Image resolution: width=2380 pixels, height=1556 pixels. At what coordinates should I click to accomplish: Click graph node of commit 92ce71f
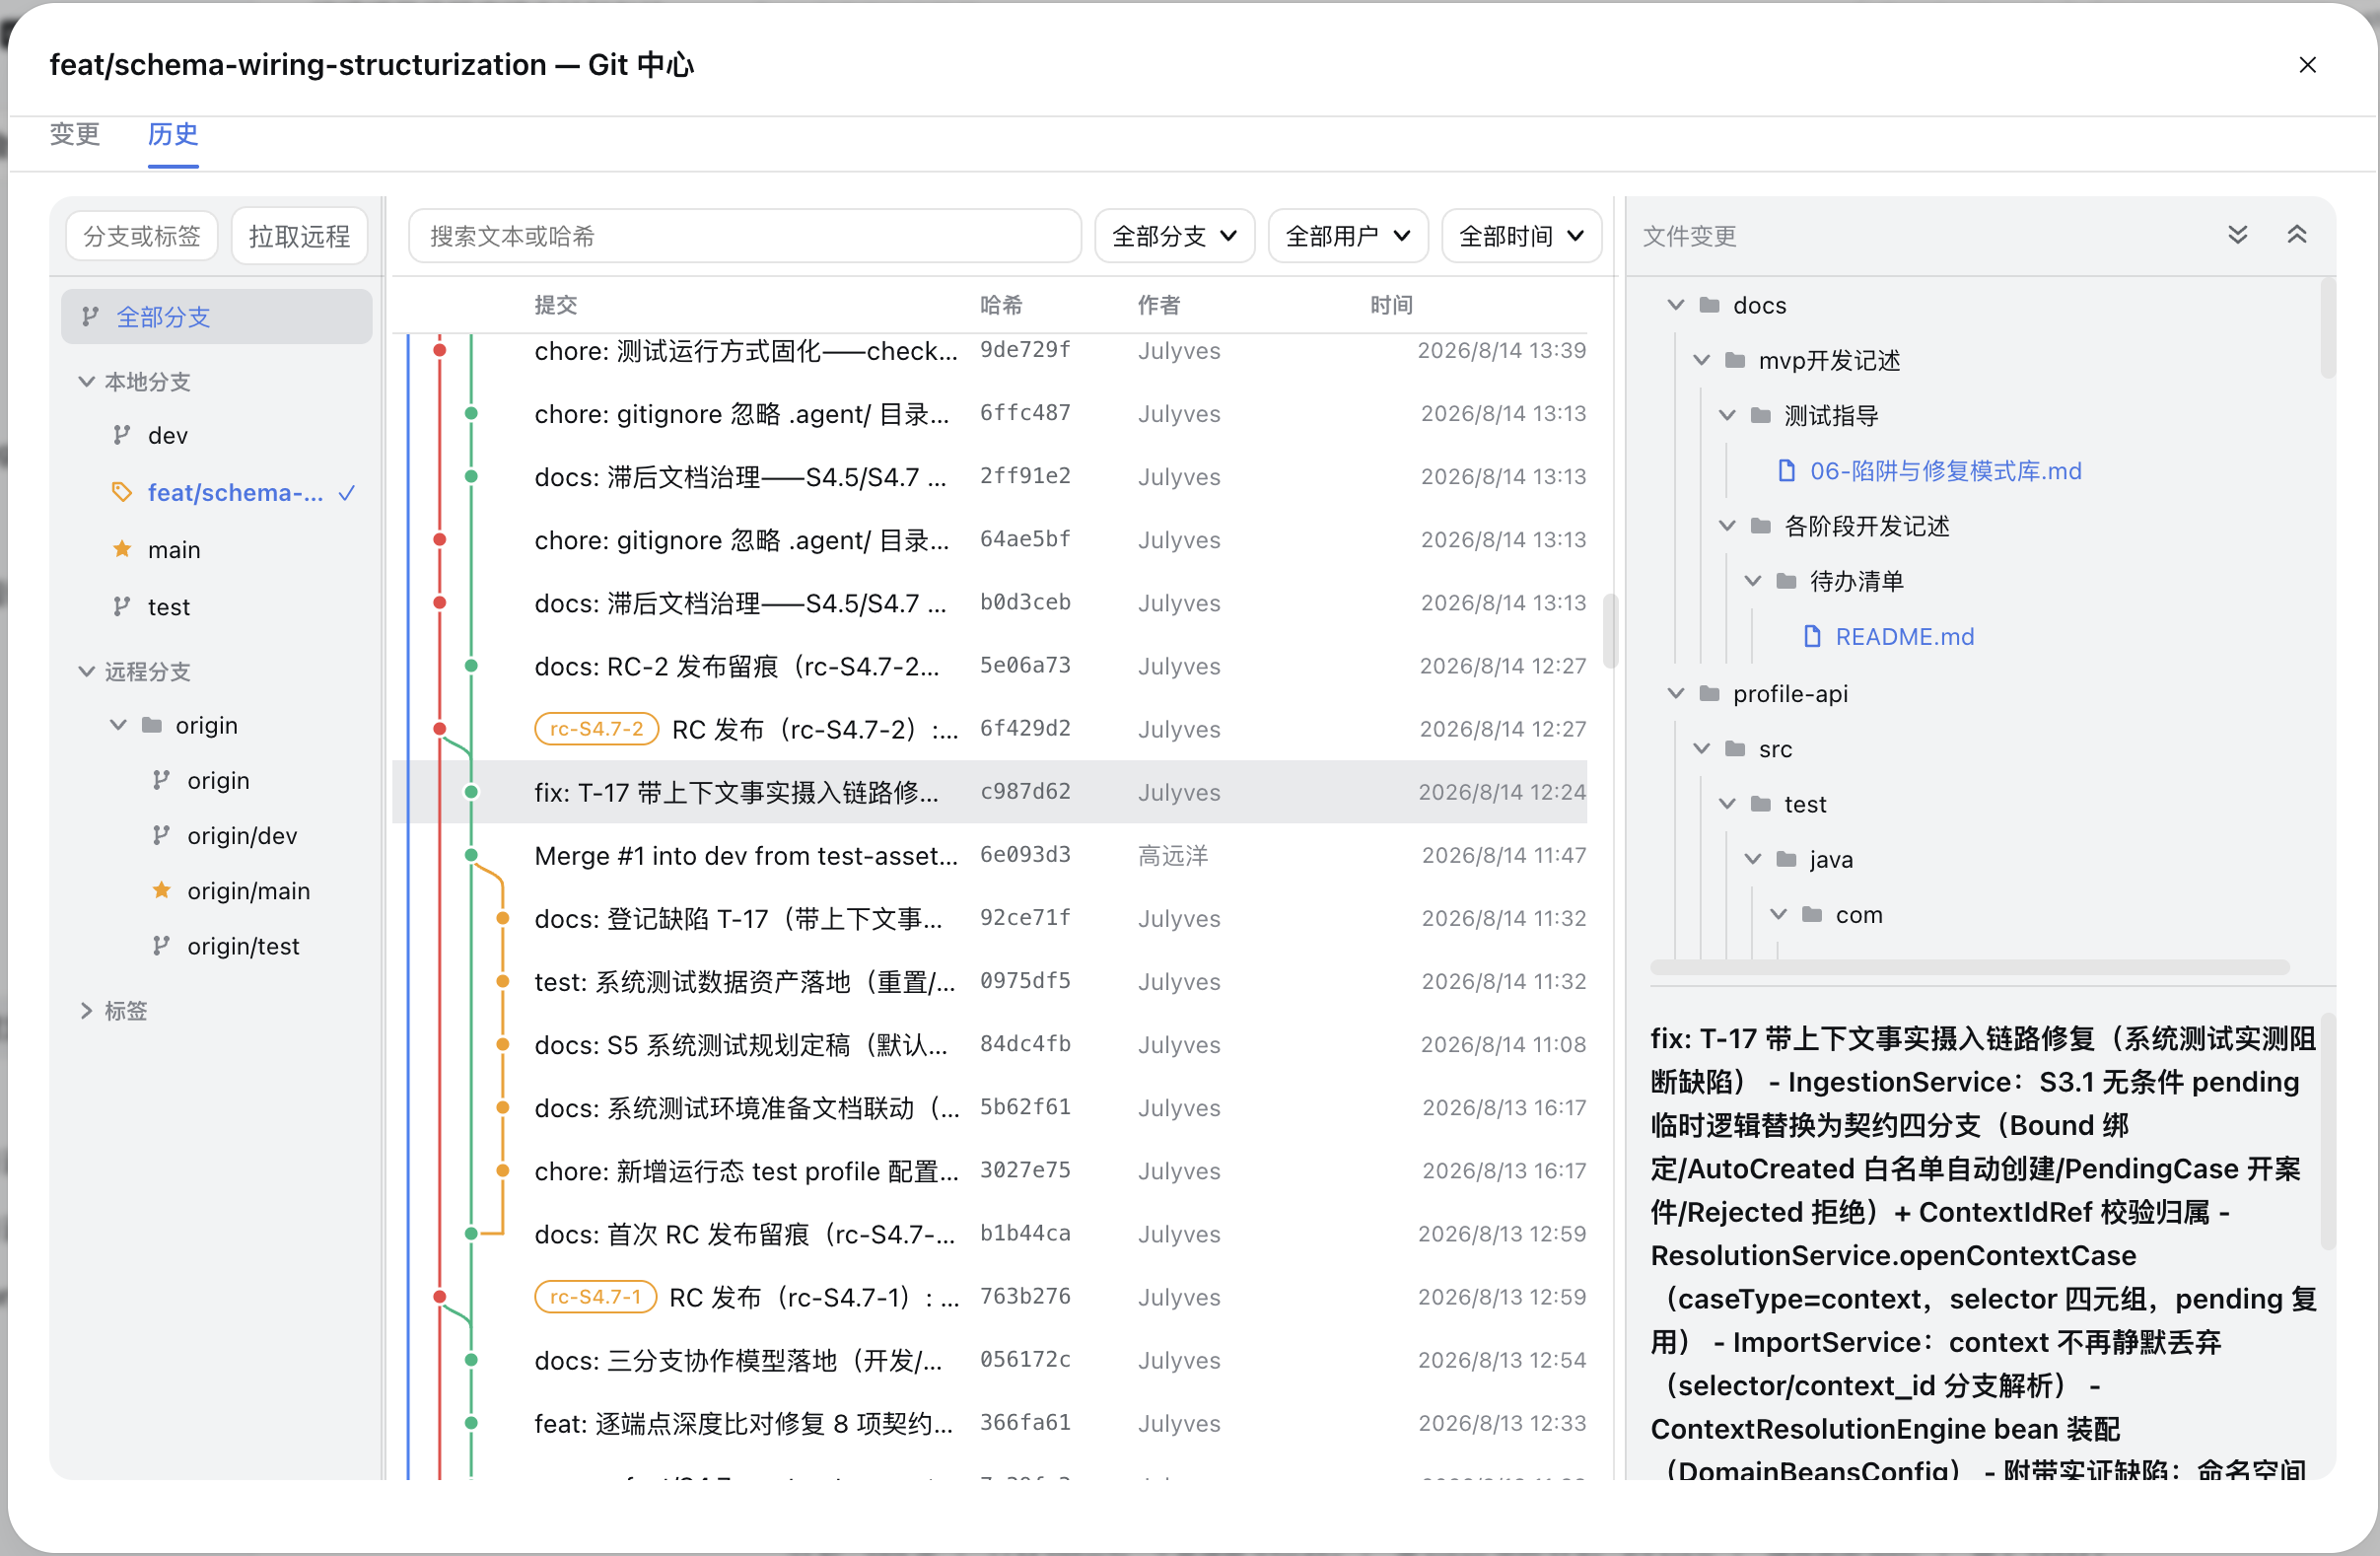coord(503,918)
